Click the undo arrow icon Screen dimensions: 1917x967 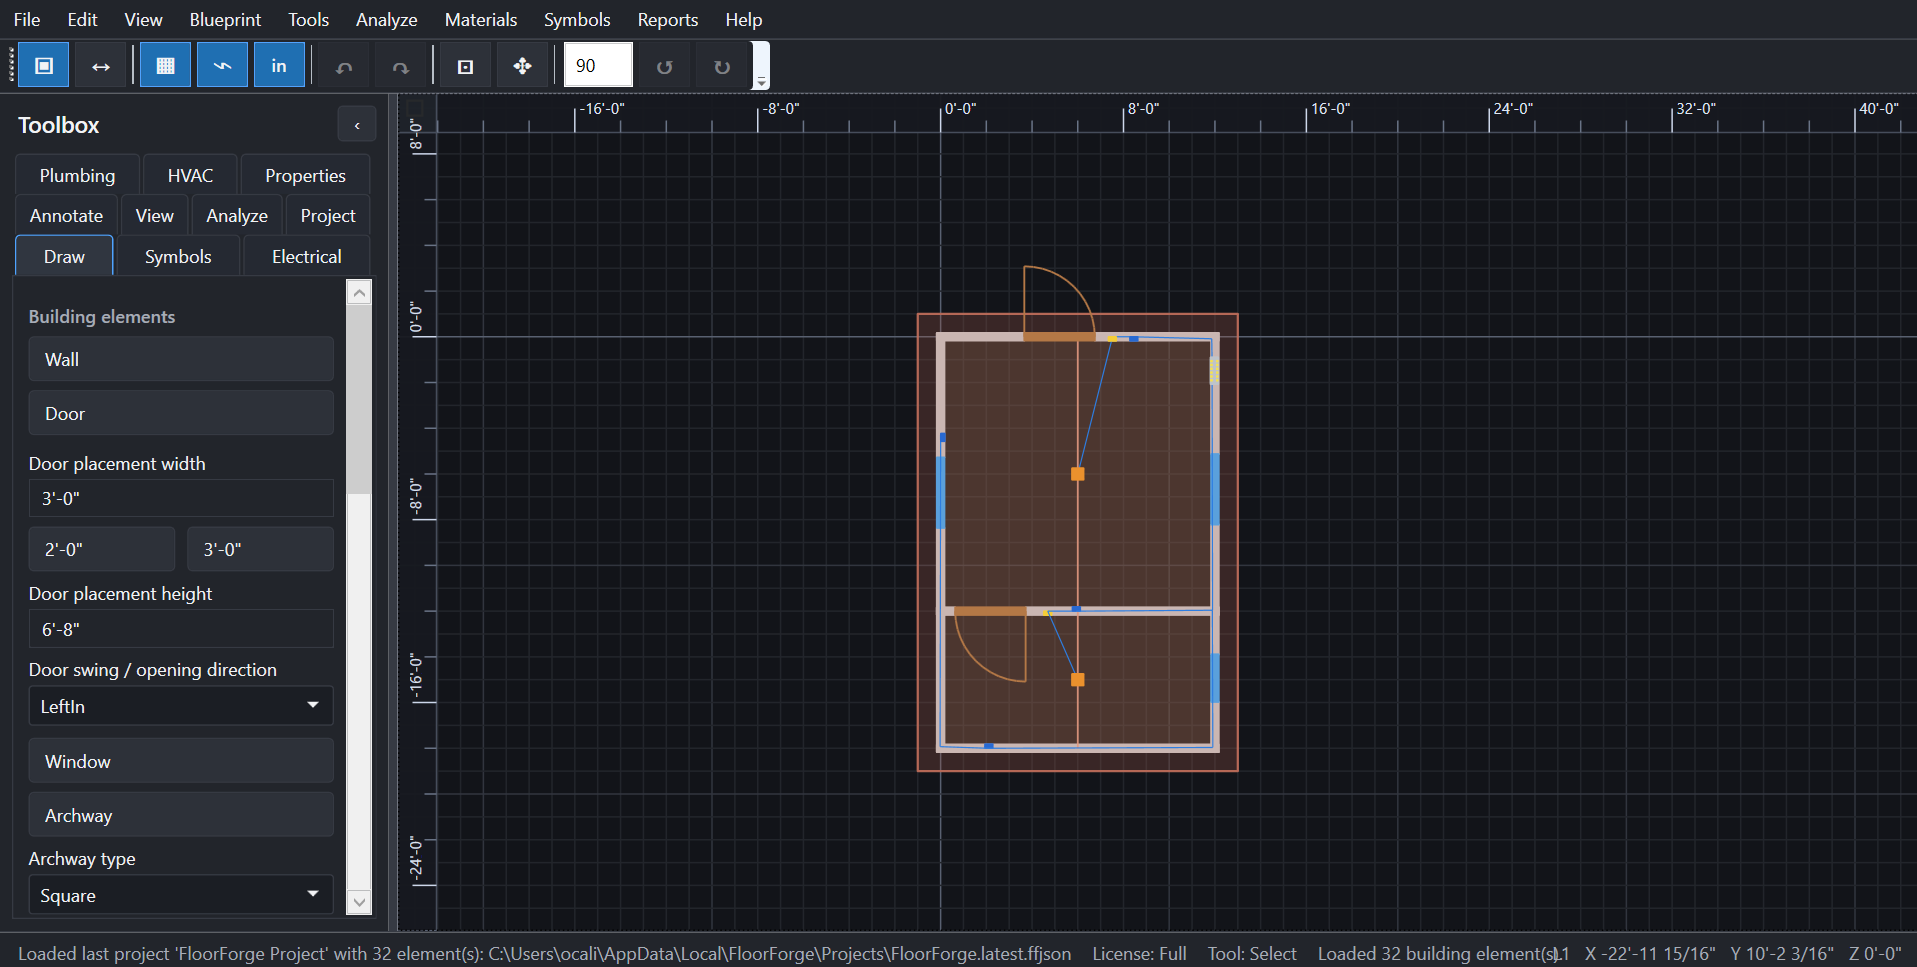tap(344, 67)
